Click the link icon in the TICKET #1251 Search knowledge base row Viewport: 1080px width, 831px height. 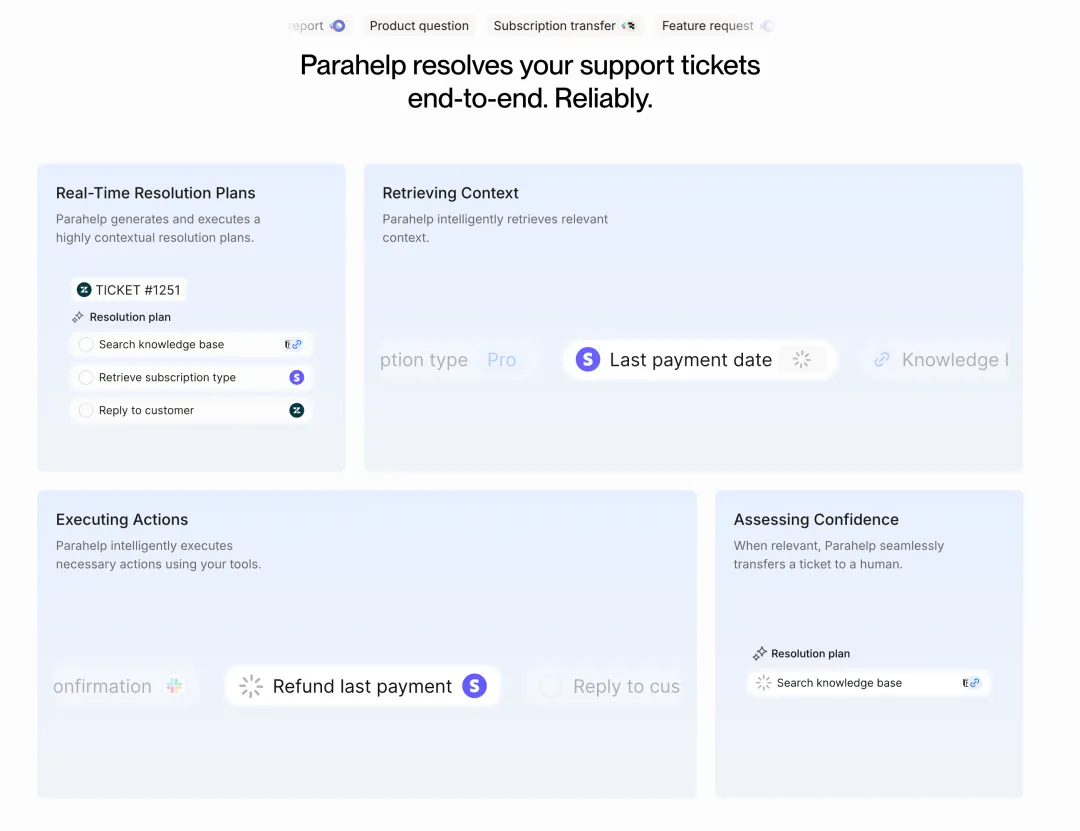coord(295,344)
